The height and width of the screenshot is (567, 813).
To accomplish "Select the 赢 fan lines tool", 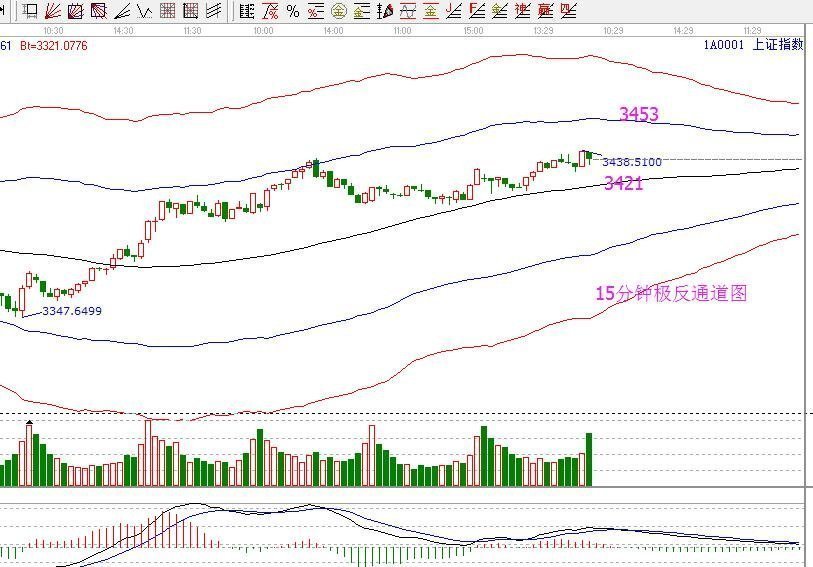I will click(545, 10).
